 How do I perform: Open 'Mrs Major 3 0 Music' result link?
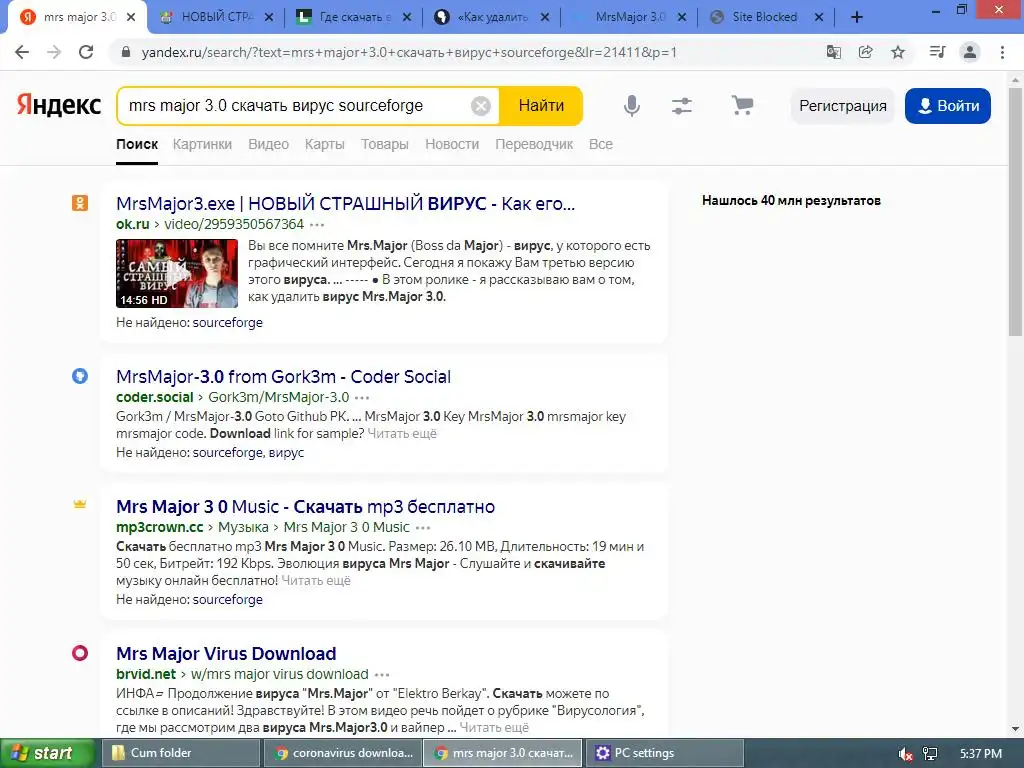click(306, 507)
